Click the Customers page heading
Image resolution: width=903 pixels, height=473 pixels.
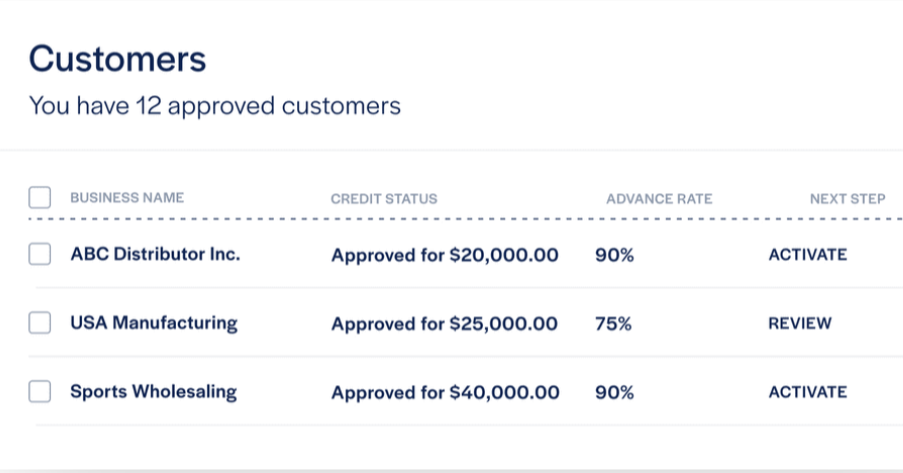click(x=117, y=59)
